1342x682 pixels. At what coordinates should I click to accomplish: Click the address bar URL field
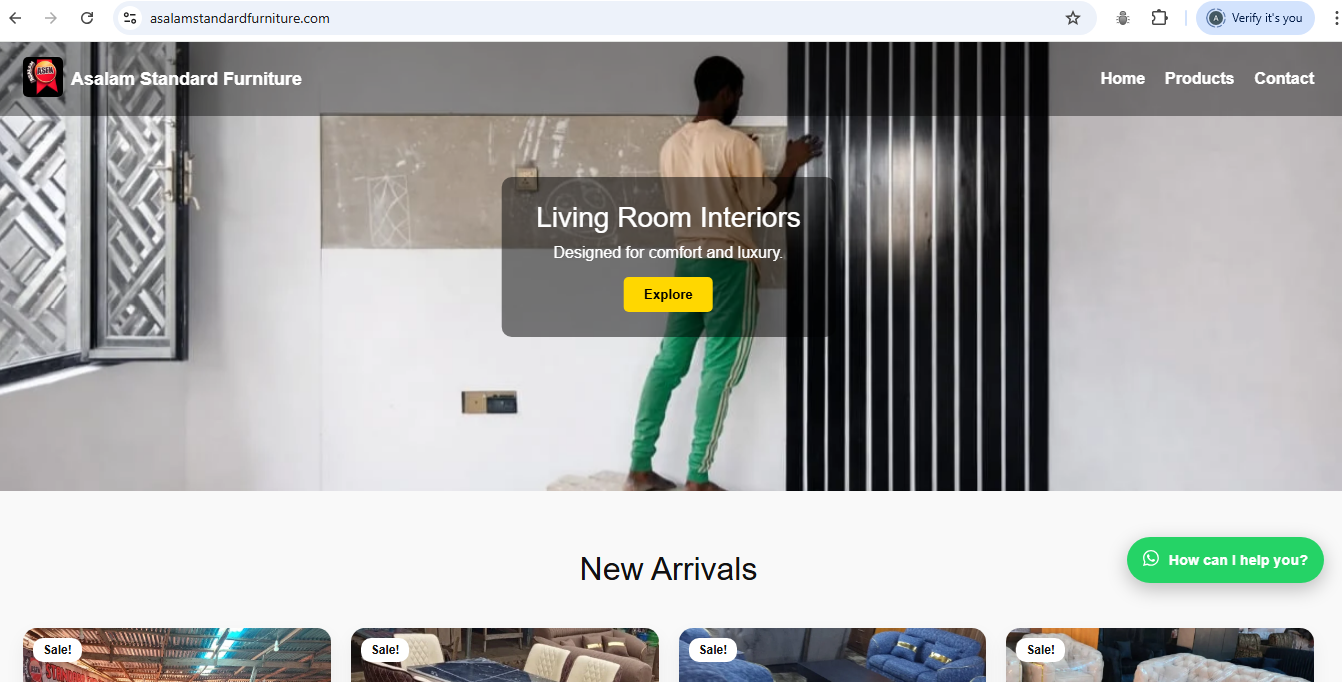[x=600, y=18]
